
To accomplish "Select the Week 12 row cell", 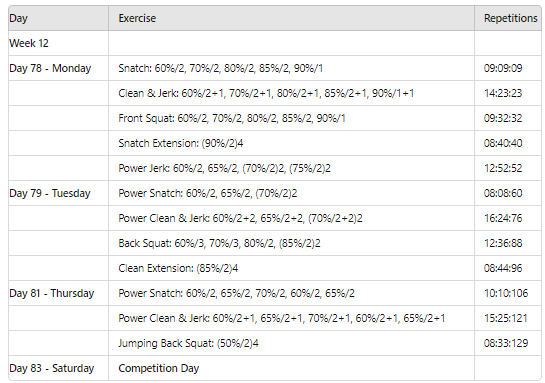I will (58, 43).
